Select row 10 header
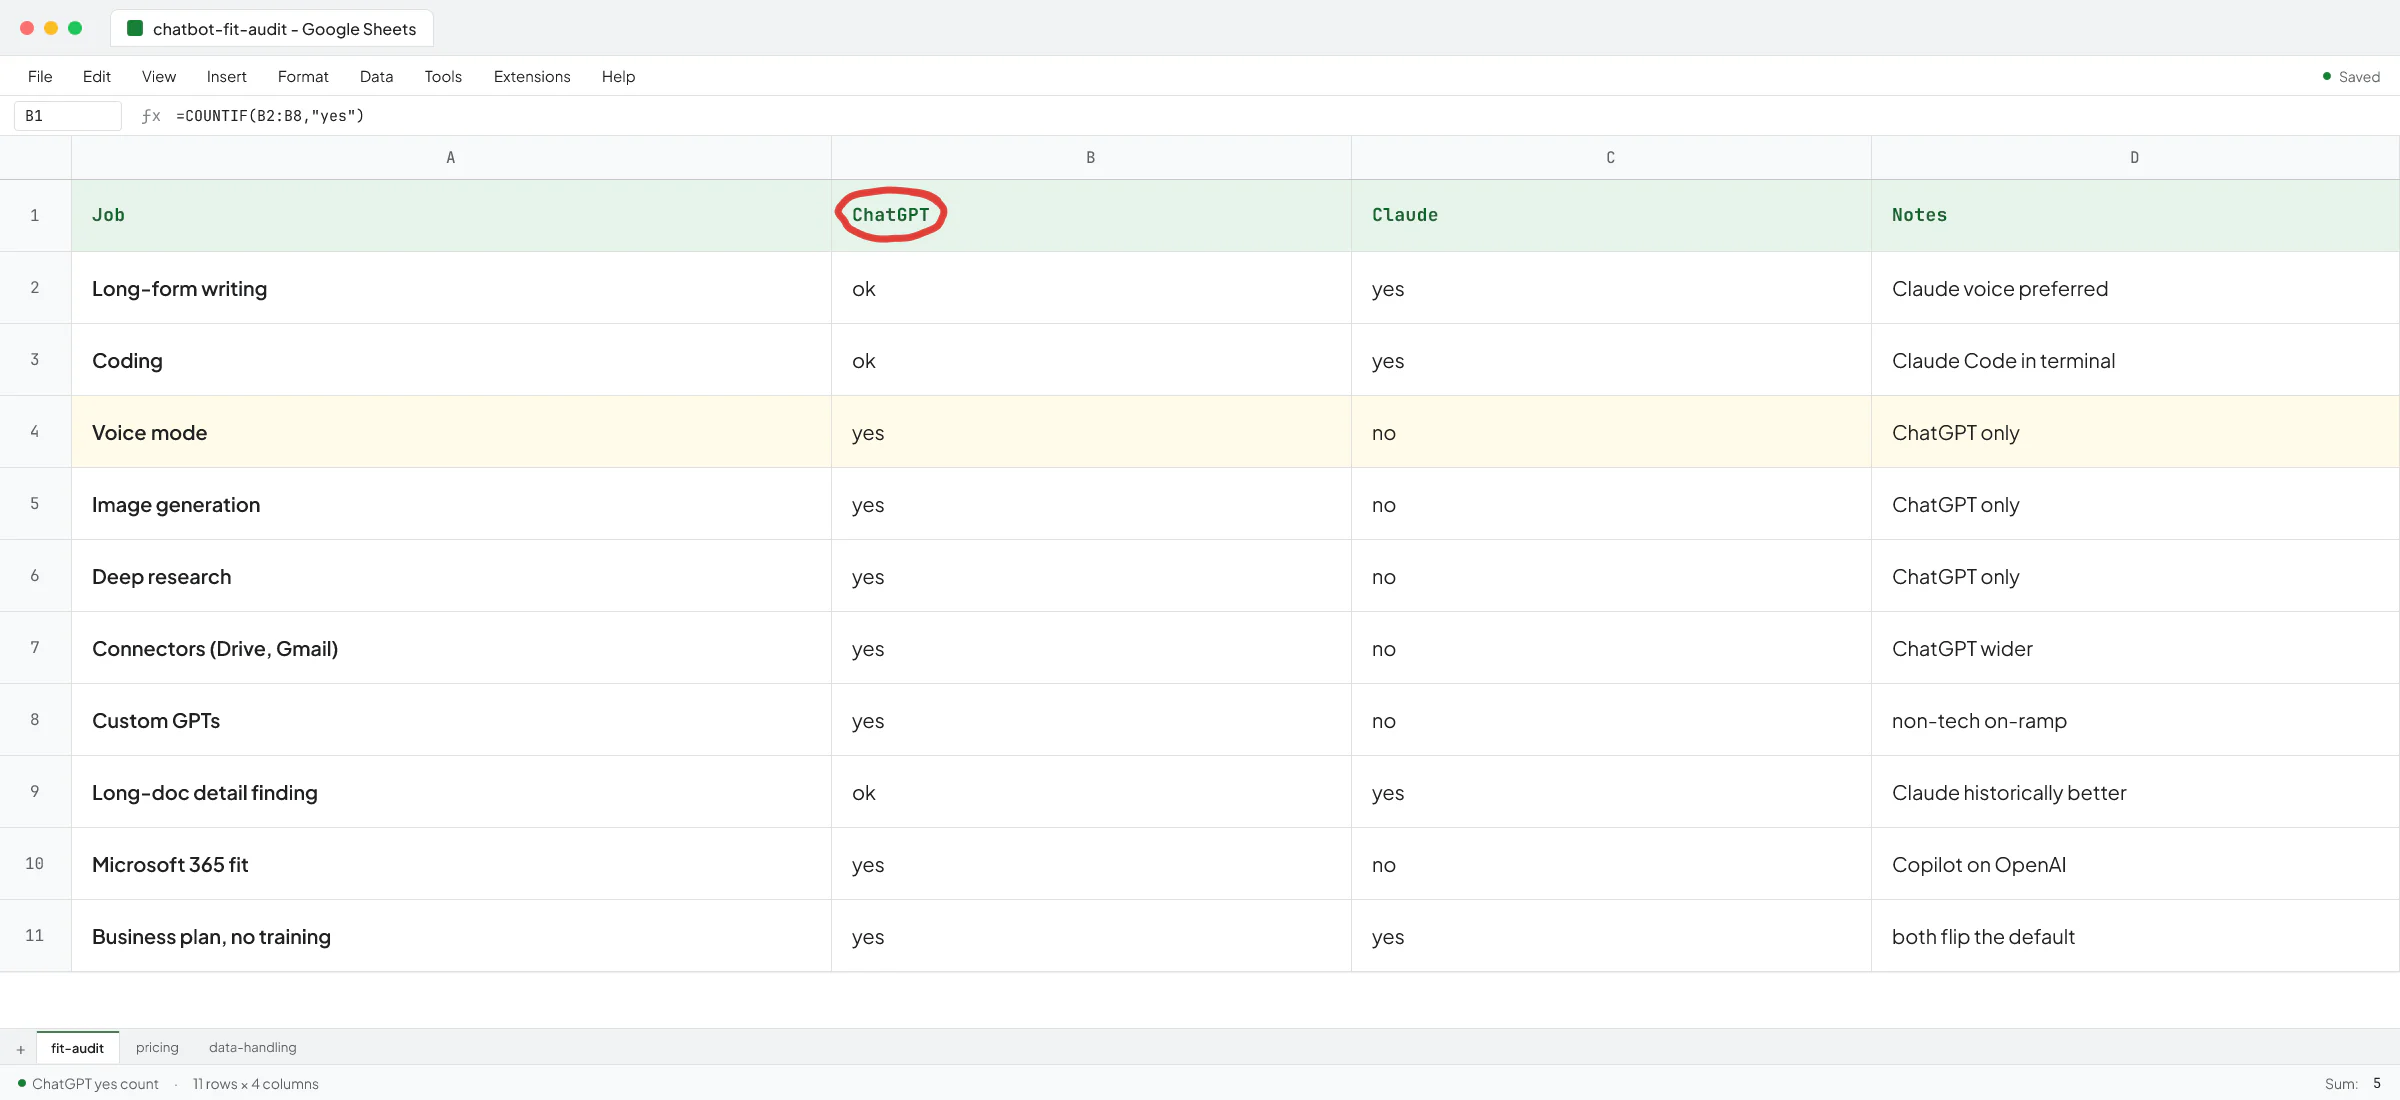 [x=35, y=864]
